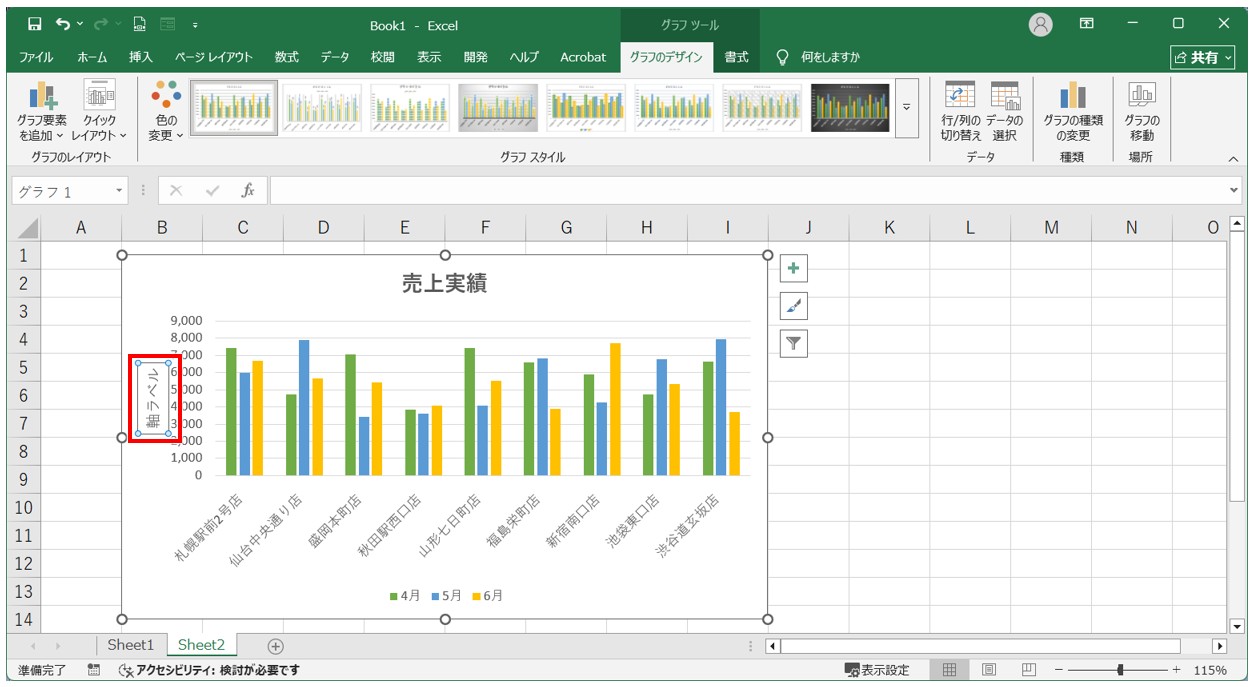Viewport: 1252px width, 687px height.
Task: Click the Select All corner triangle
Action: 28,228
